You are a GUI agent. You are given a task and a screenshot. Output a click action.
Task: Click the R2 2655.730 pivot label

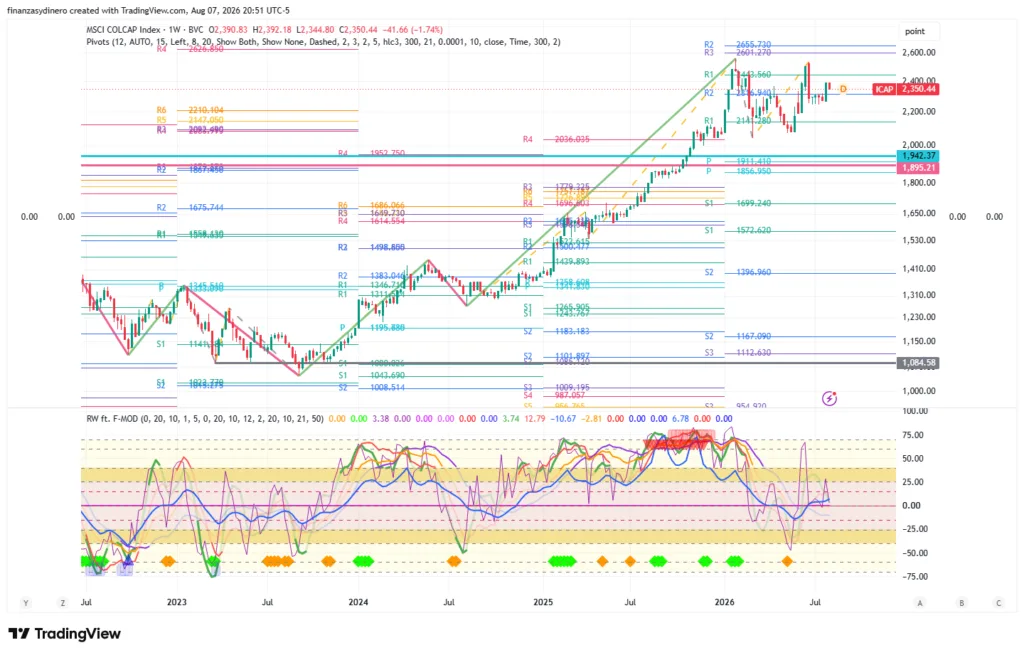click(738, 45)
